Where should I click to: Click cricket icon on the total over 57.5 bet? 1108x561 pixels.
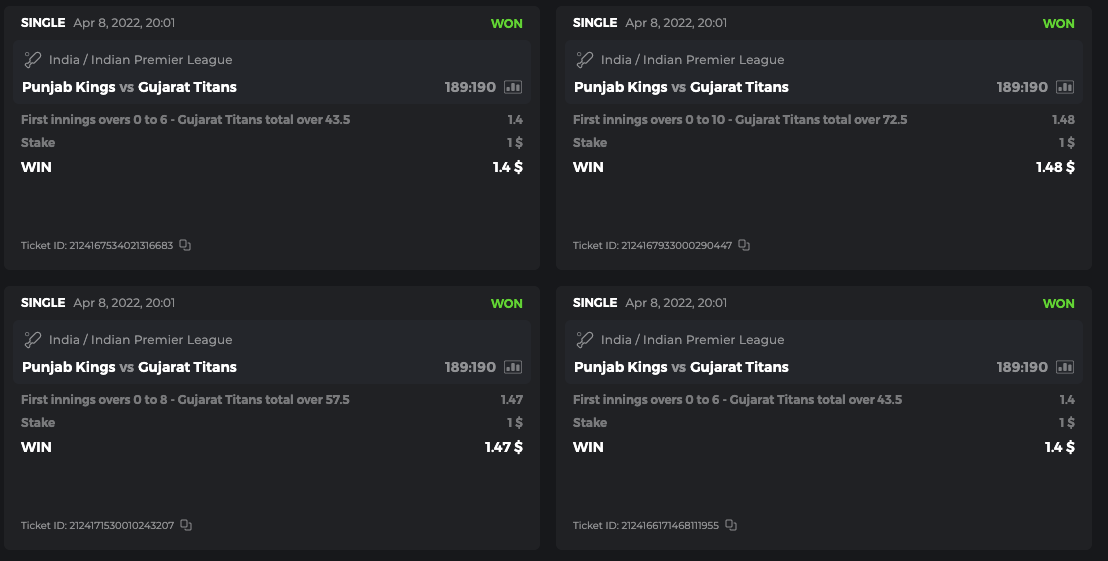[33, 340]
